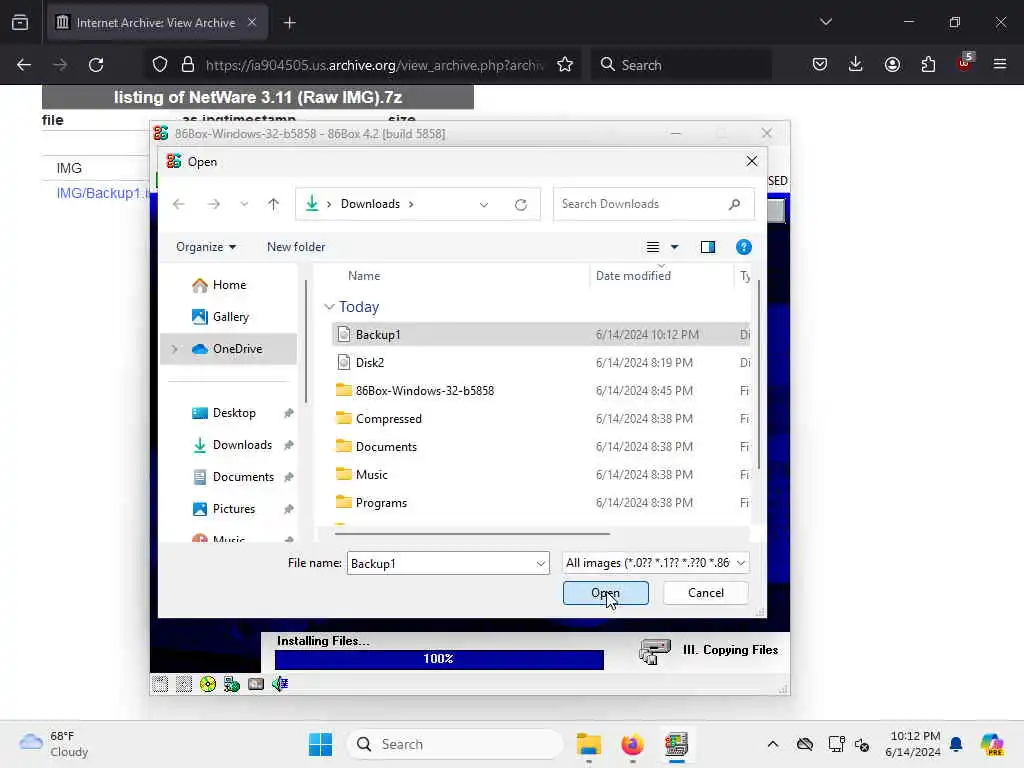Click sound speaker icon in 86Box status bar
The width and height of the screenshot is (1024, 768).
tap(280, 684)
